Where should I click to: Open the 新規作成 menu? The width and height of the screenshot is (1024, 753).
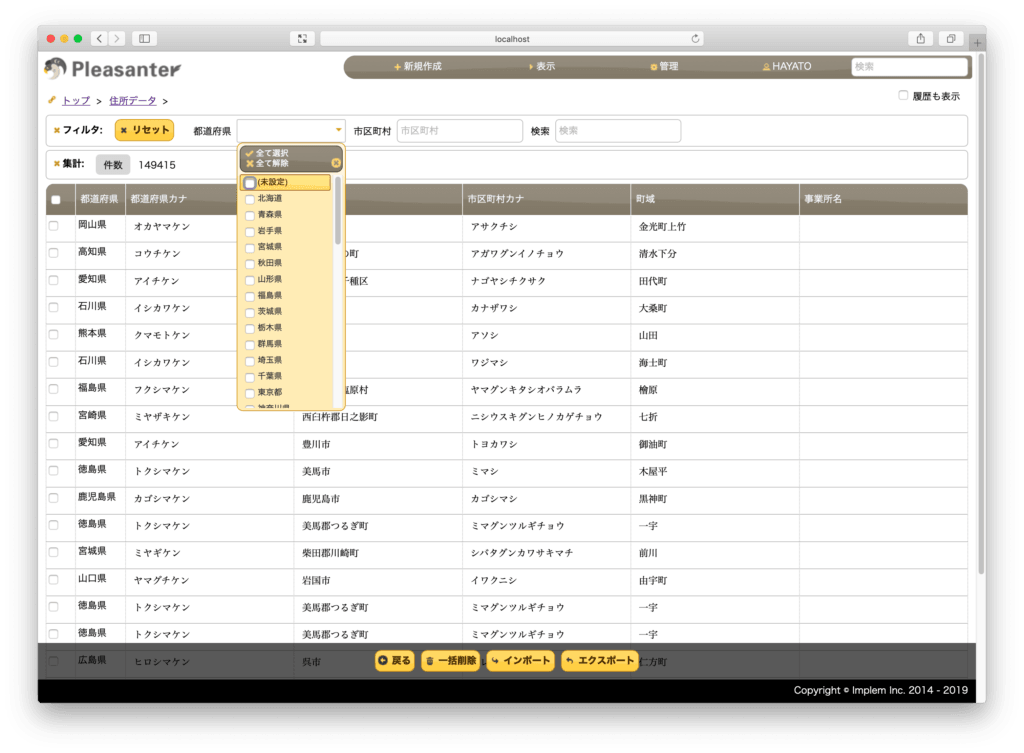coord(417,66)
